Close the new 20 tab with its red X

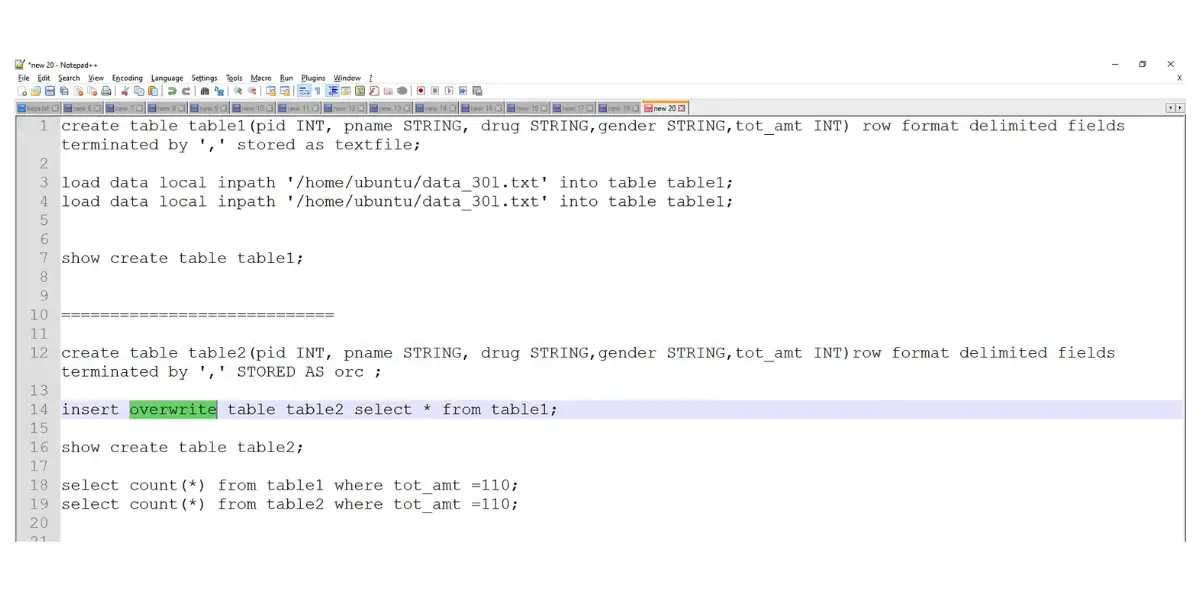coord(683,108)
